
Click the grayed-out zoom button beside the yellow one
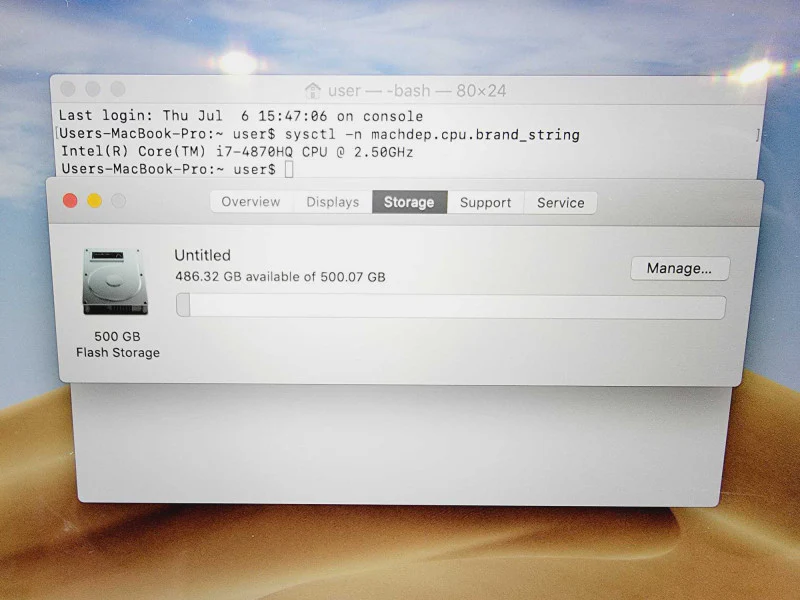[x=118, y=201]
